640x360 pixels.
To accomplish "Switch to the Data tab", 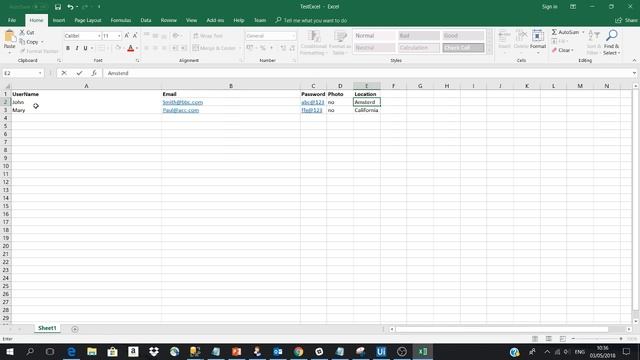I will click(x=146, y=20).
